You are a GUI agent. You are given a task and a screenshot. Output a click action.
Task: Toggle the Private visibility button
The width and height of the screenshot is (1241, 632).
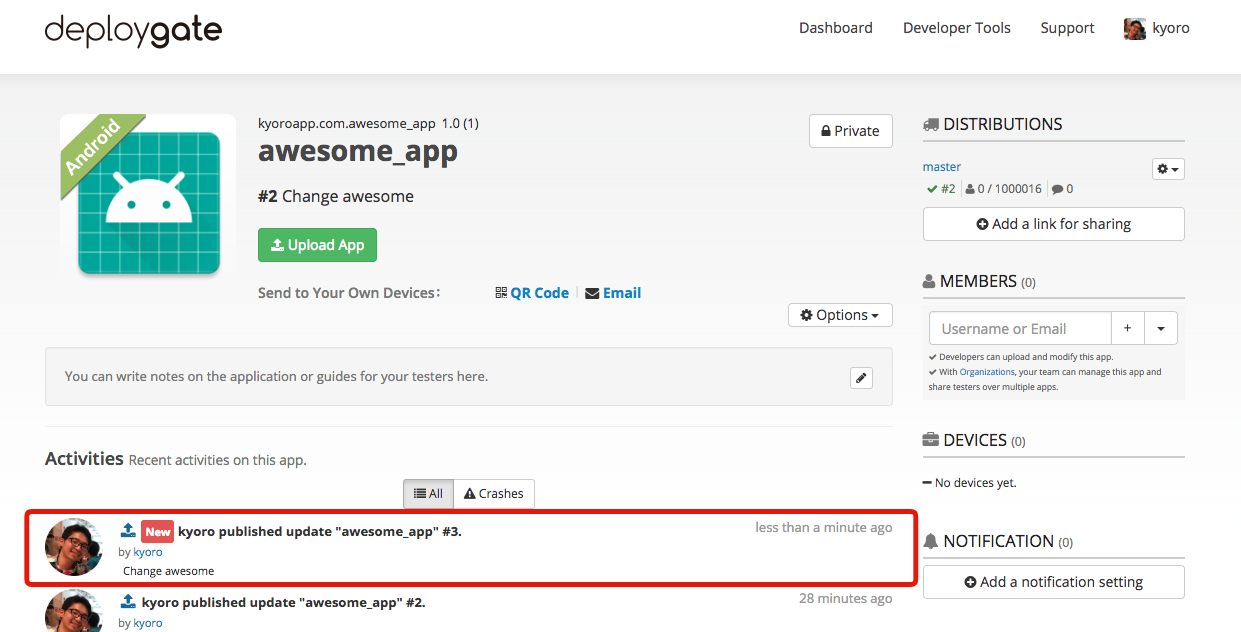coord(850,131)
